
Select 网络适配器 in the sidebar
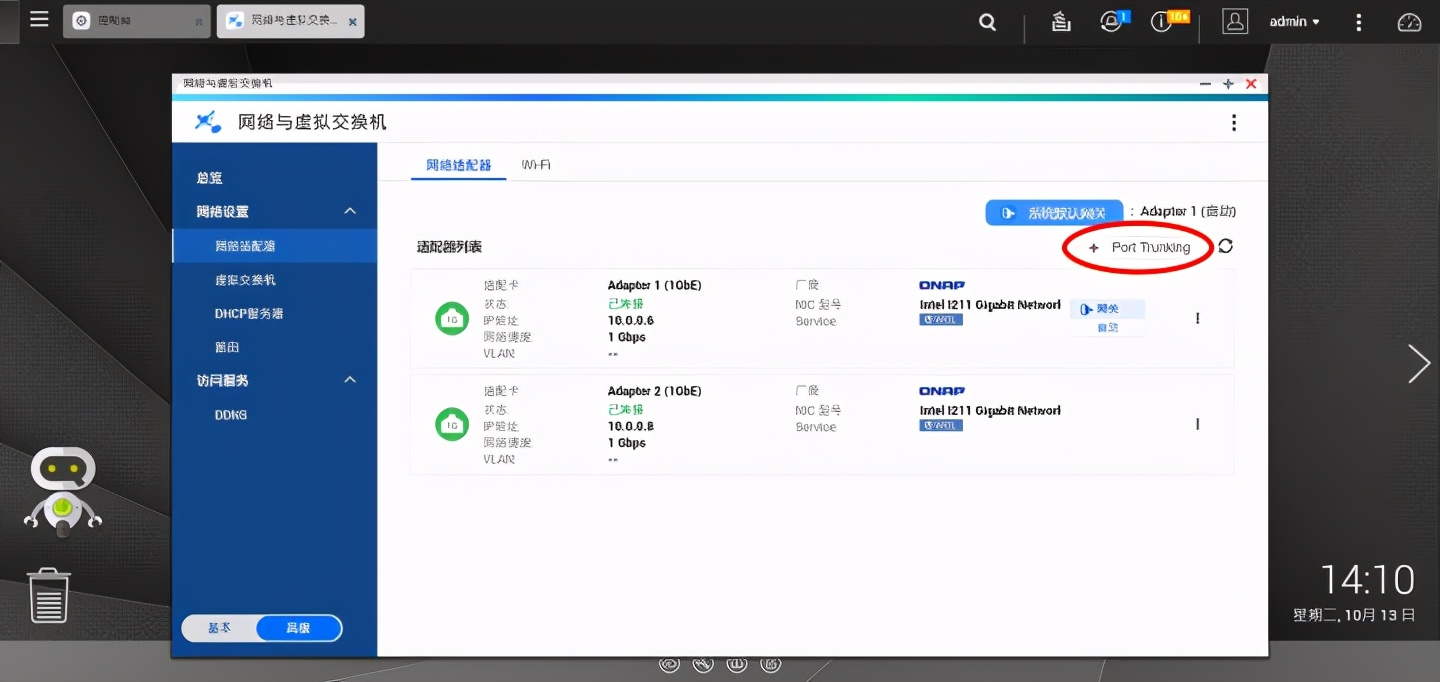[x=274, y=246]
